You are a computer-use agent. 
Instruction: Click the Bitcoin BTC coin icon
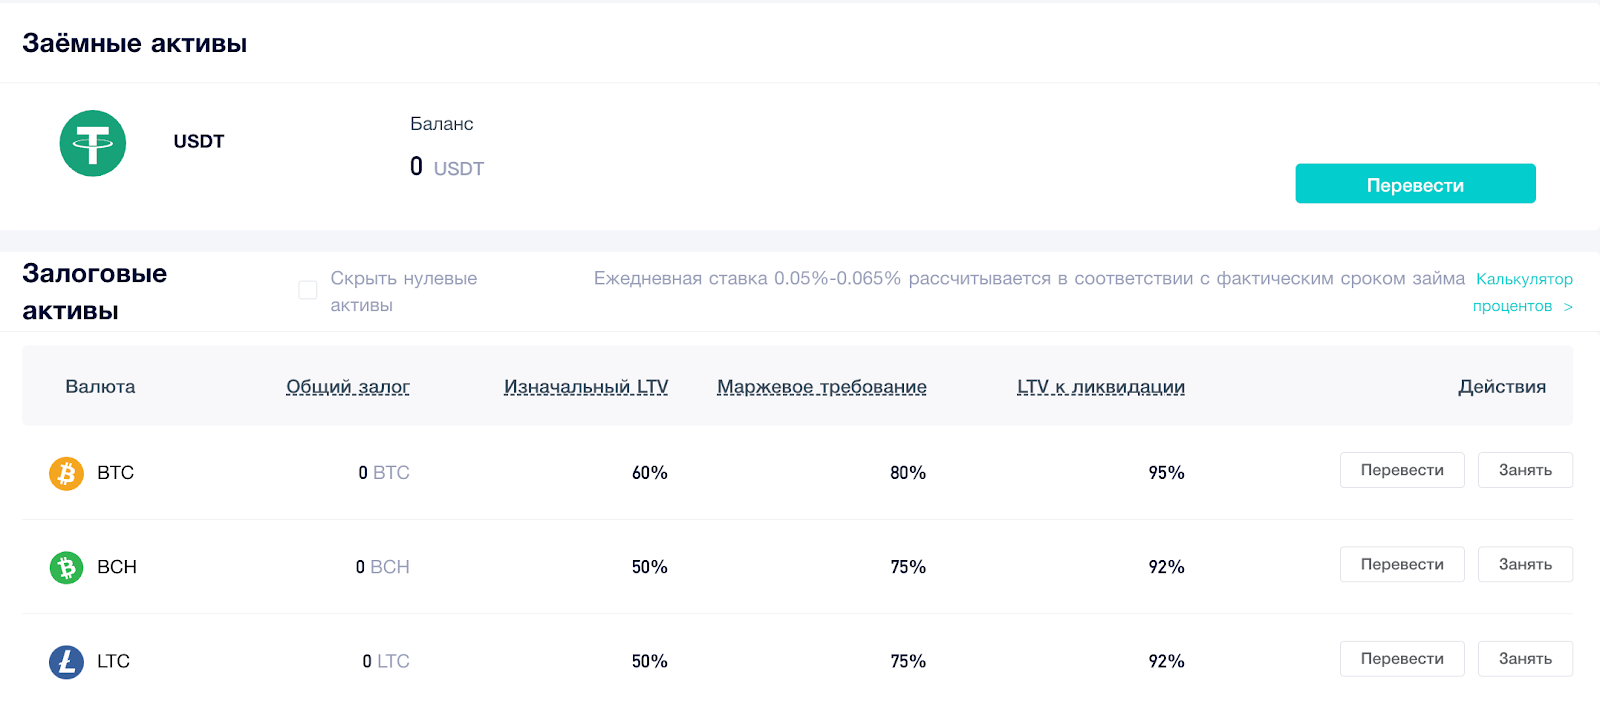pyautogui.click(x=67, y=473)
